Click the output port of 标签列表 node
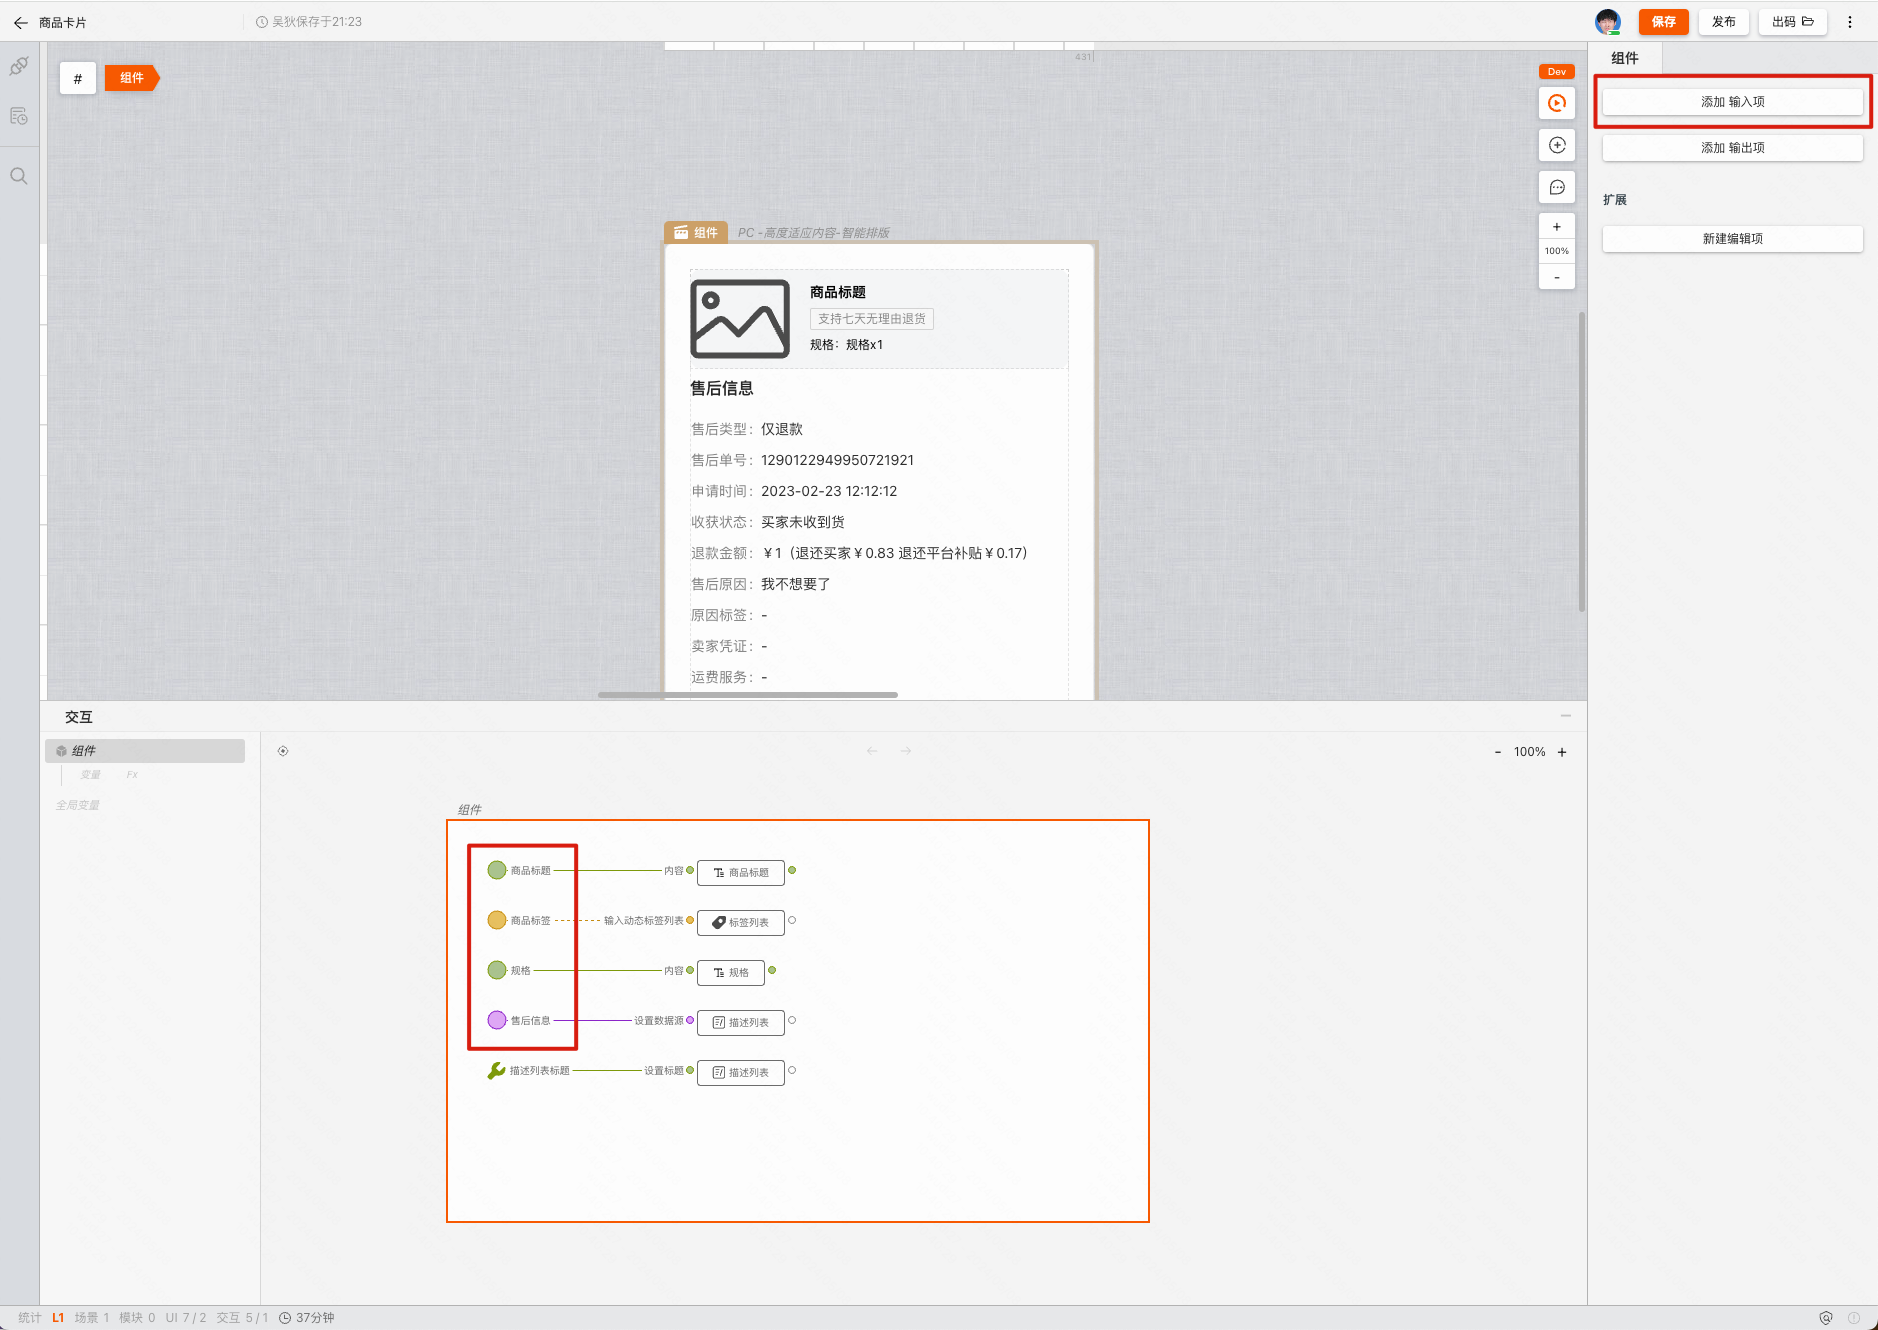Screen dimensions: 1878x1330 792,920
